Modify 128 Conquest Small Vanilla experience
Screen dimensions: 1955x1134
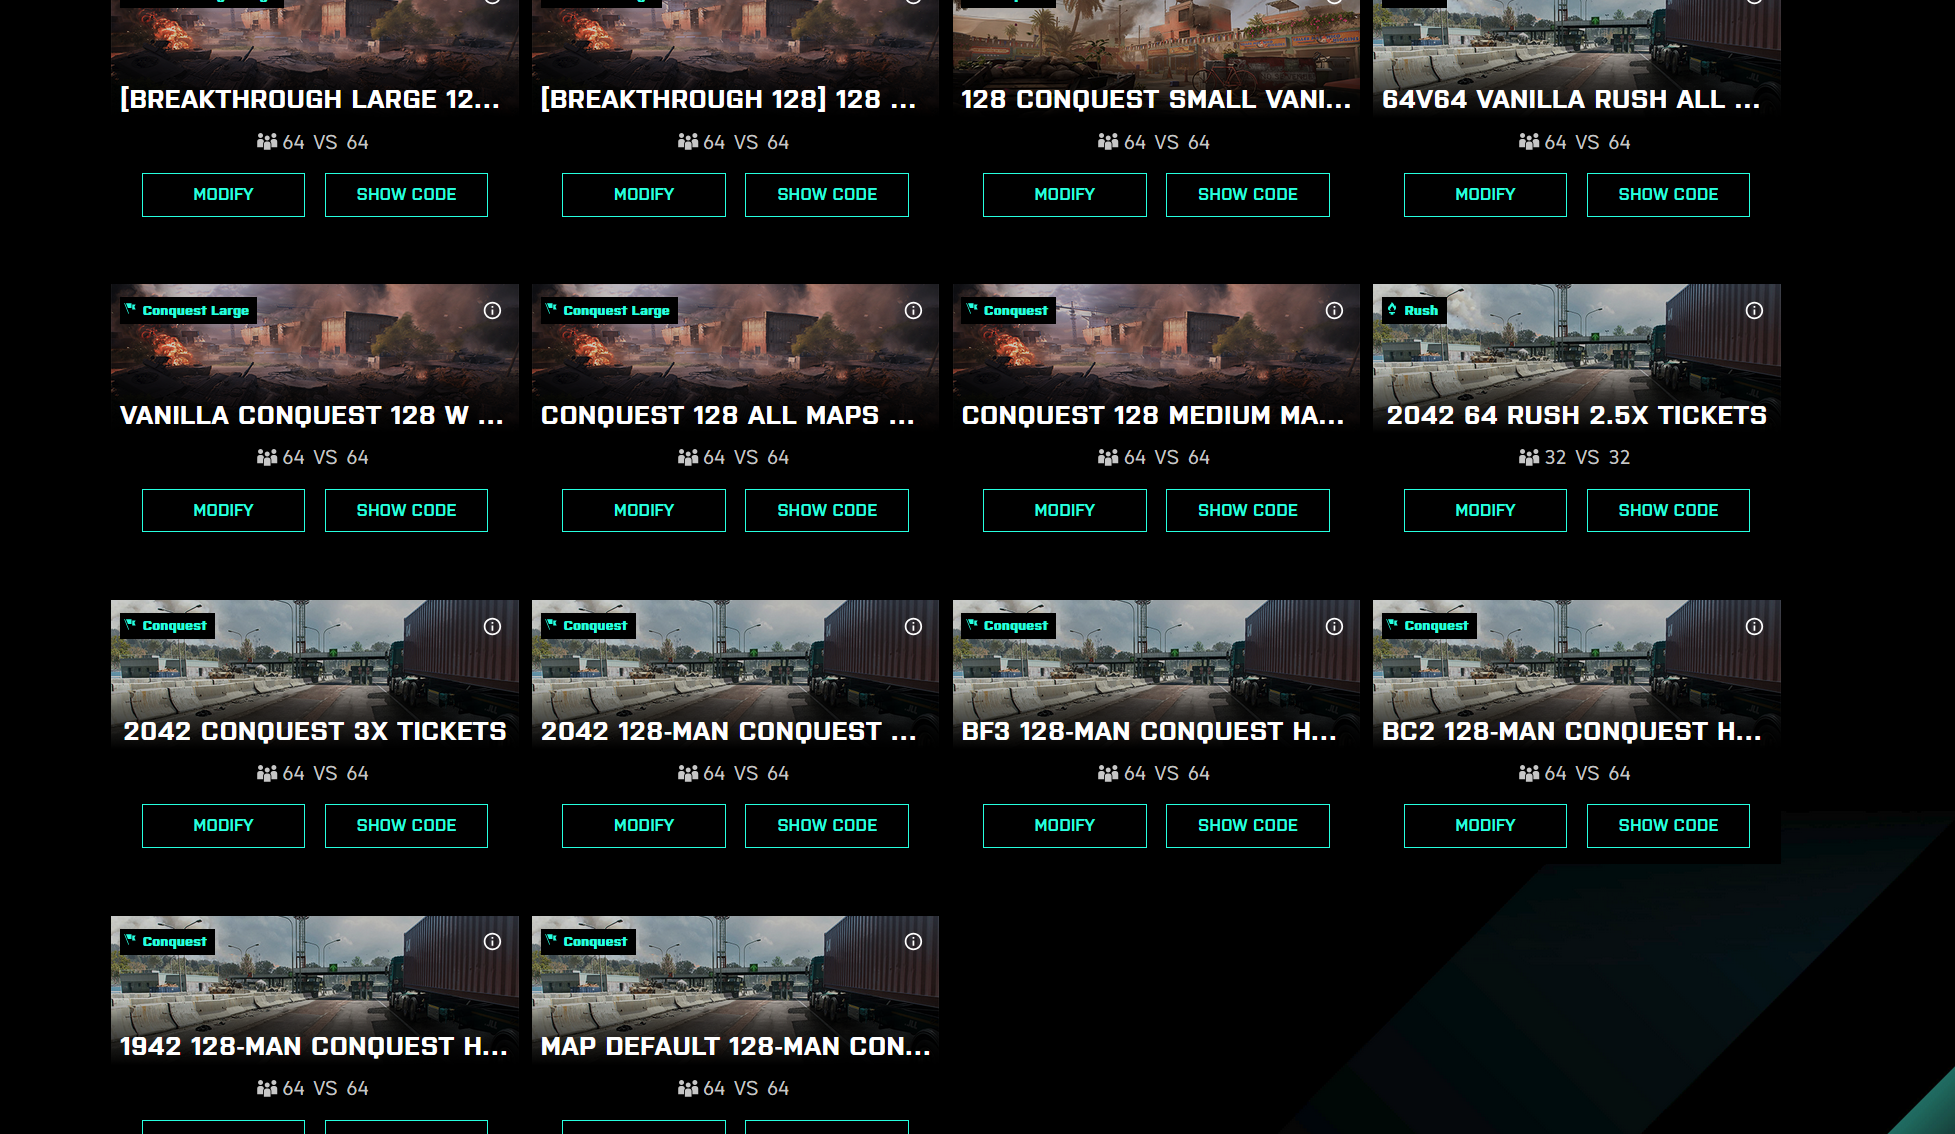click(x=1065, y=195)
